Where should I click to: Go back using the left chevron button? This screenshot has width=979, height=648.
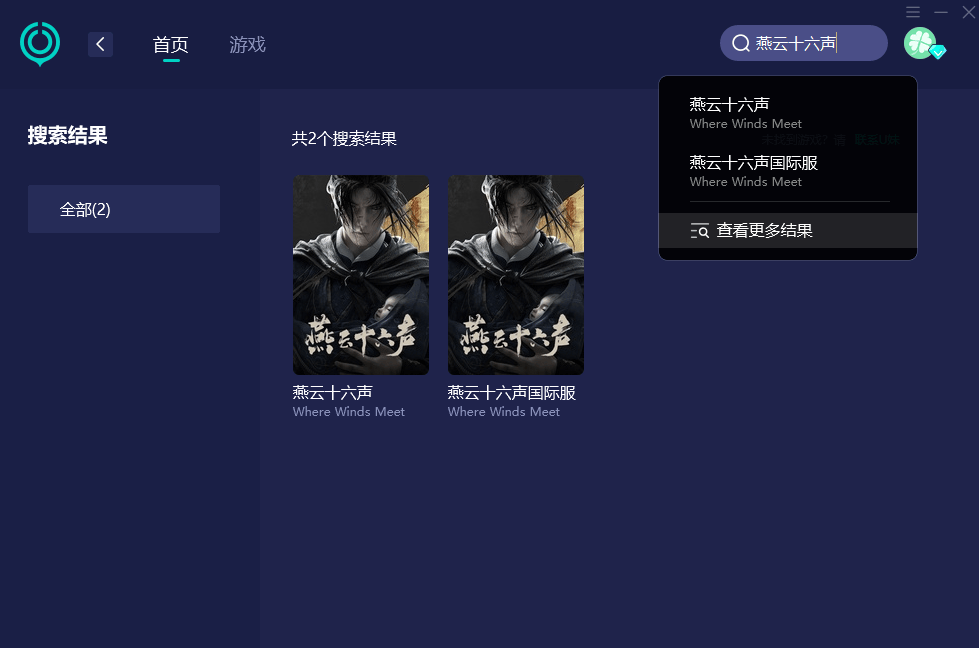(x=101, y=44)
